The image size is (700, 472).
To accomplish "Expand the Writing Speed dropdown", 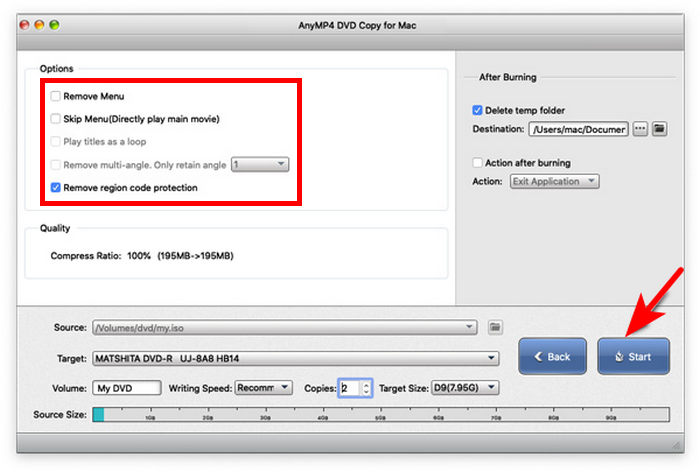I will [x=264, y=388].
